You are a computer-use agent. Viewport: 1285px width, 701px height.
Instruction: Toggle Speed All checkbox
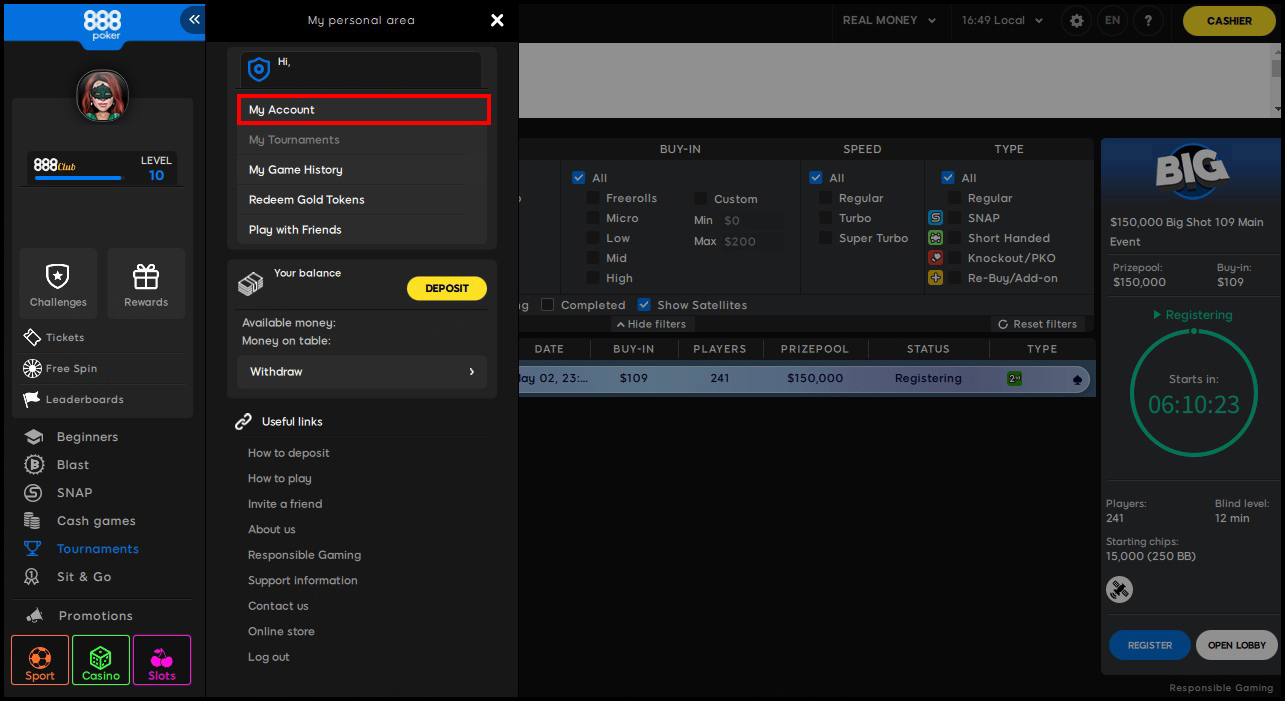pos(816,178)
